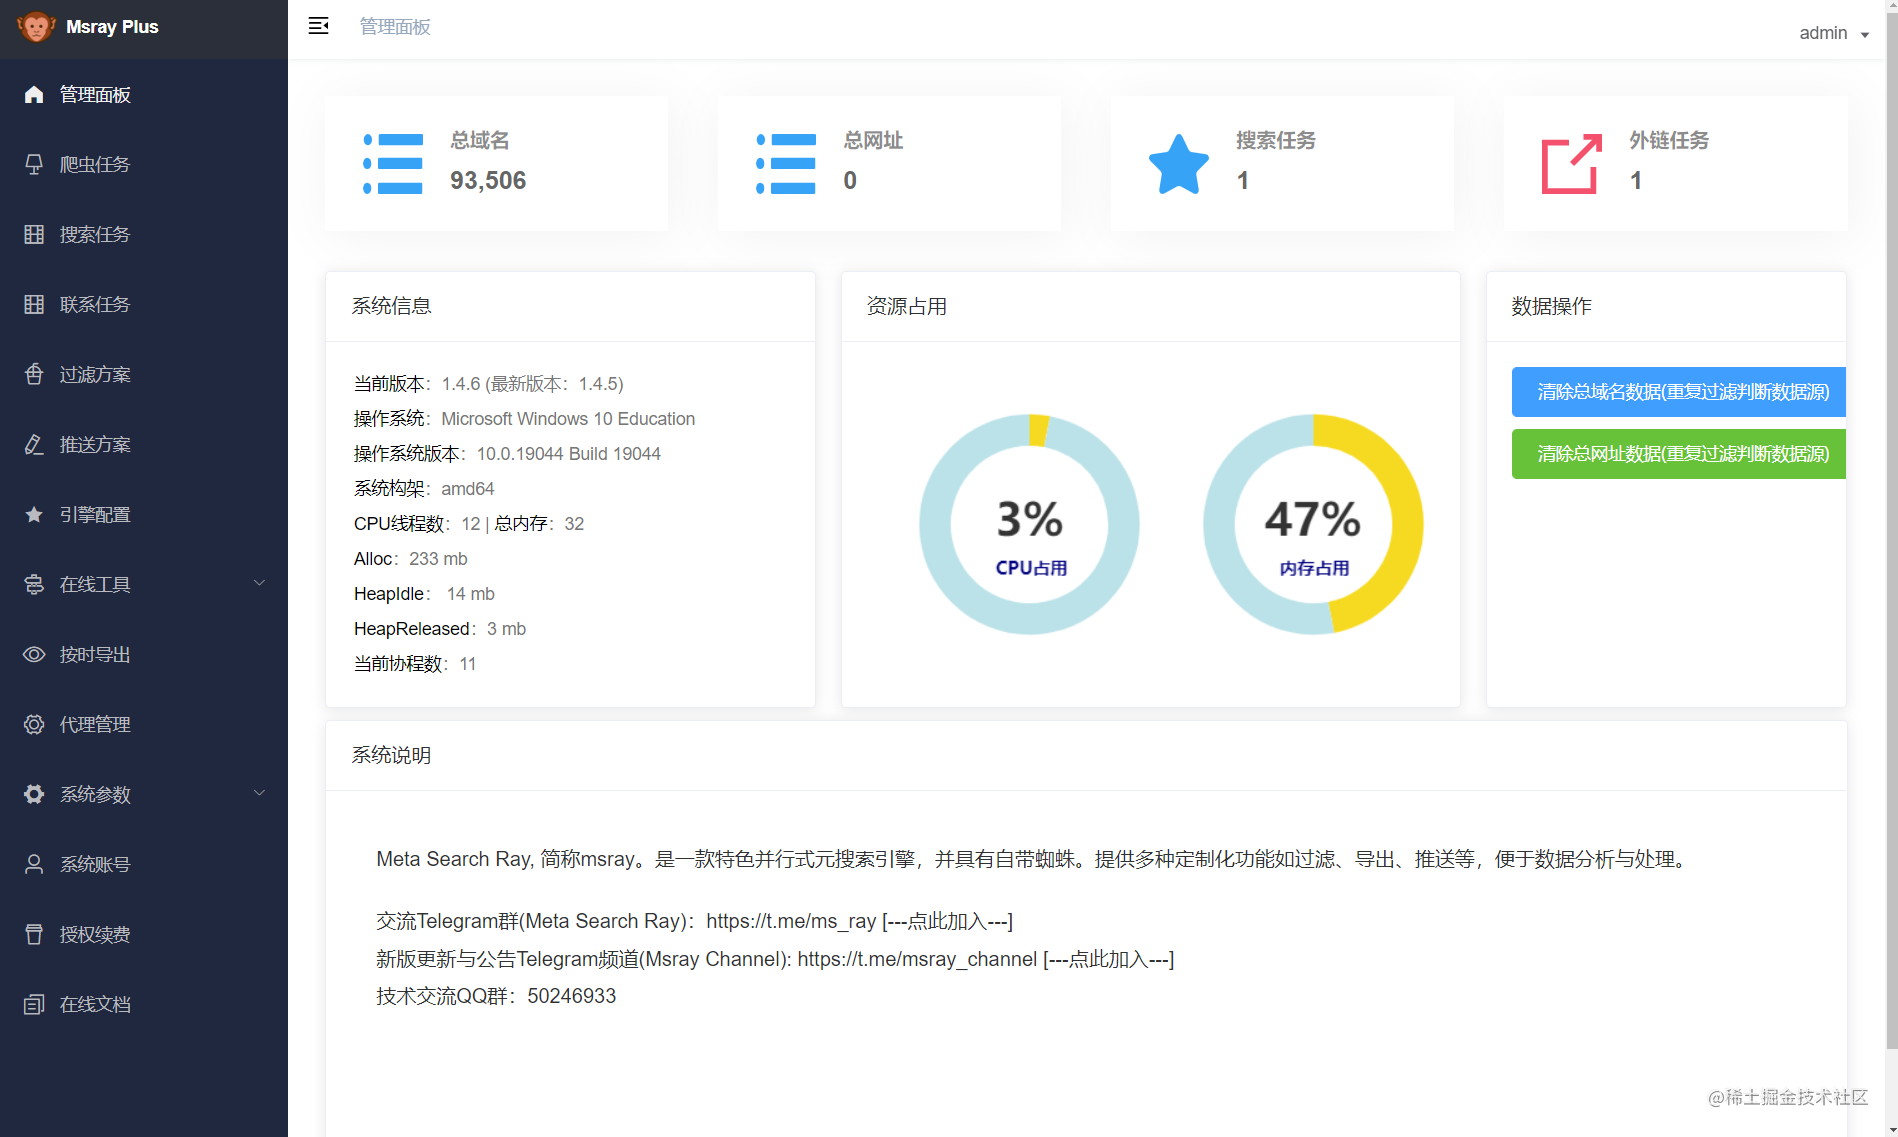Click the 代理管理 sidebar icon
Screen dimensions: 1898x1137
click(34, 724)
